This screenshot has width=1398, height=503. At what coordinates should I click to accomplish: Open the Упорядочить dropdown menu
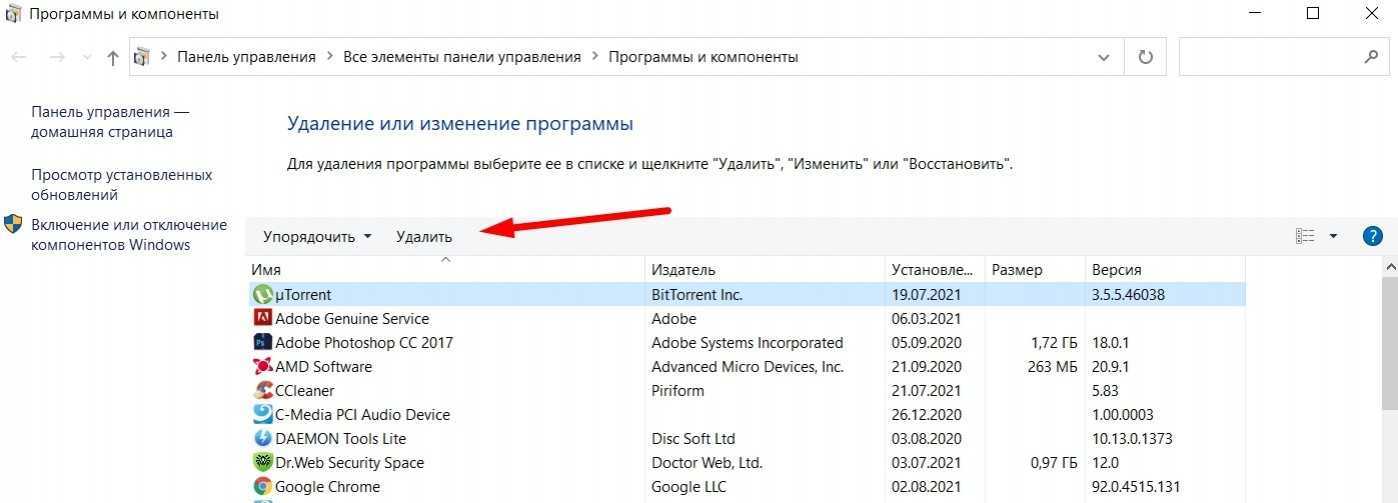(x=316, y=237)
